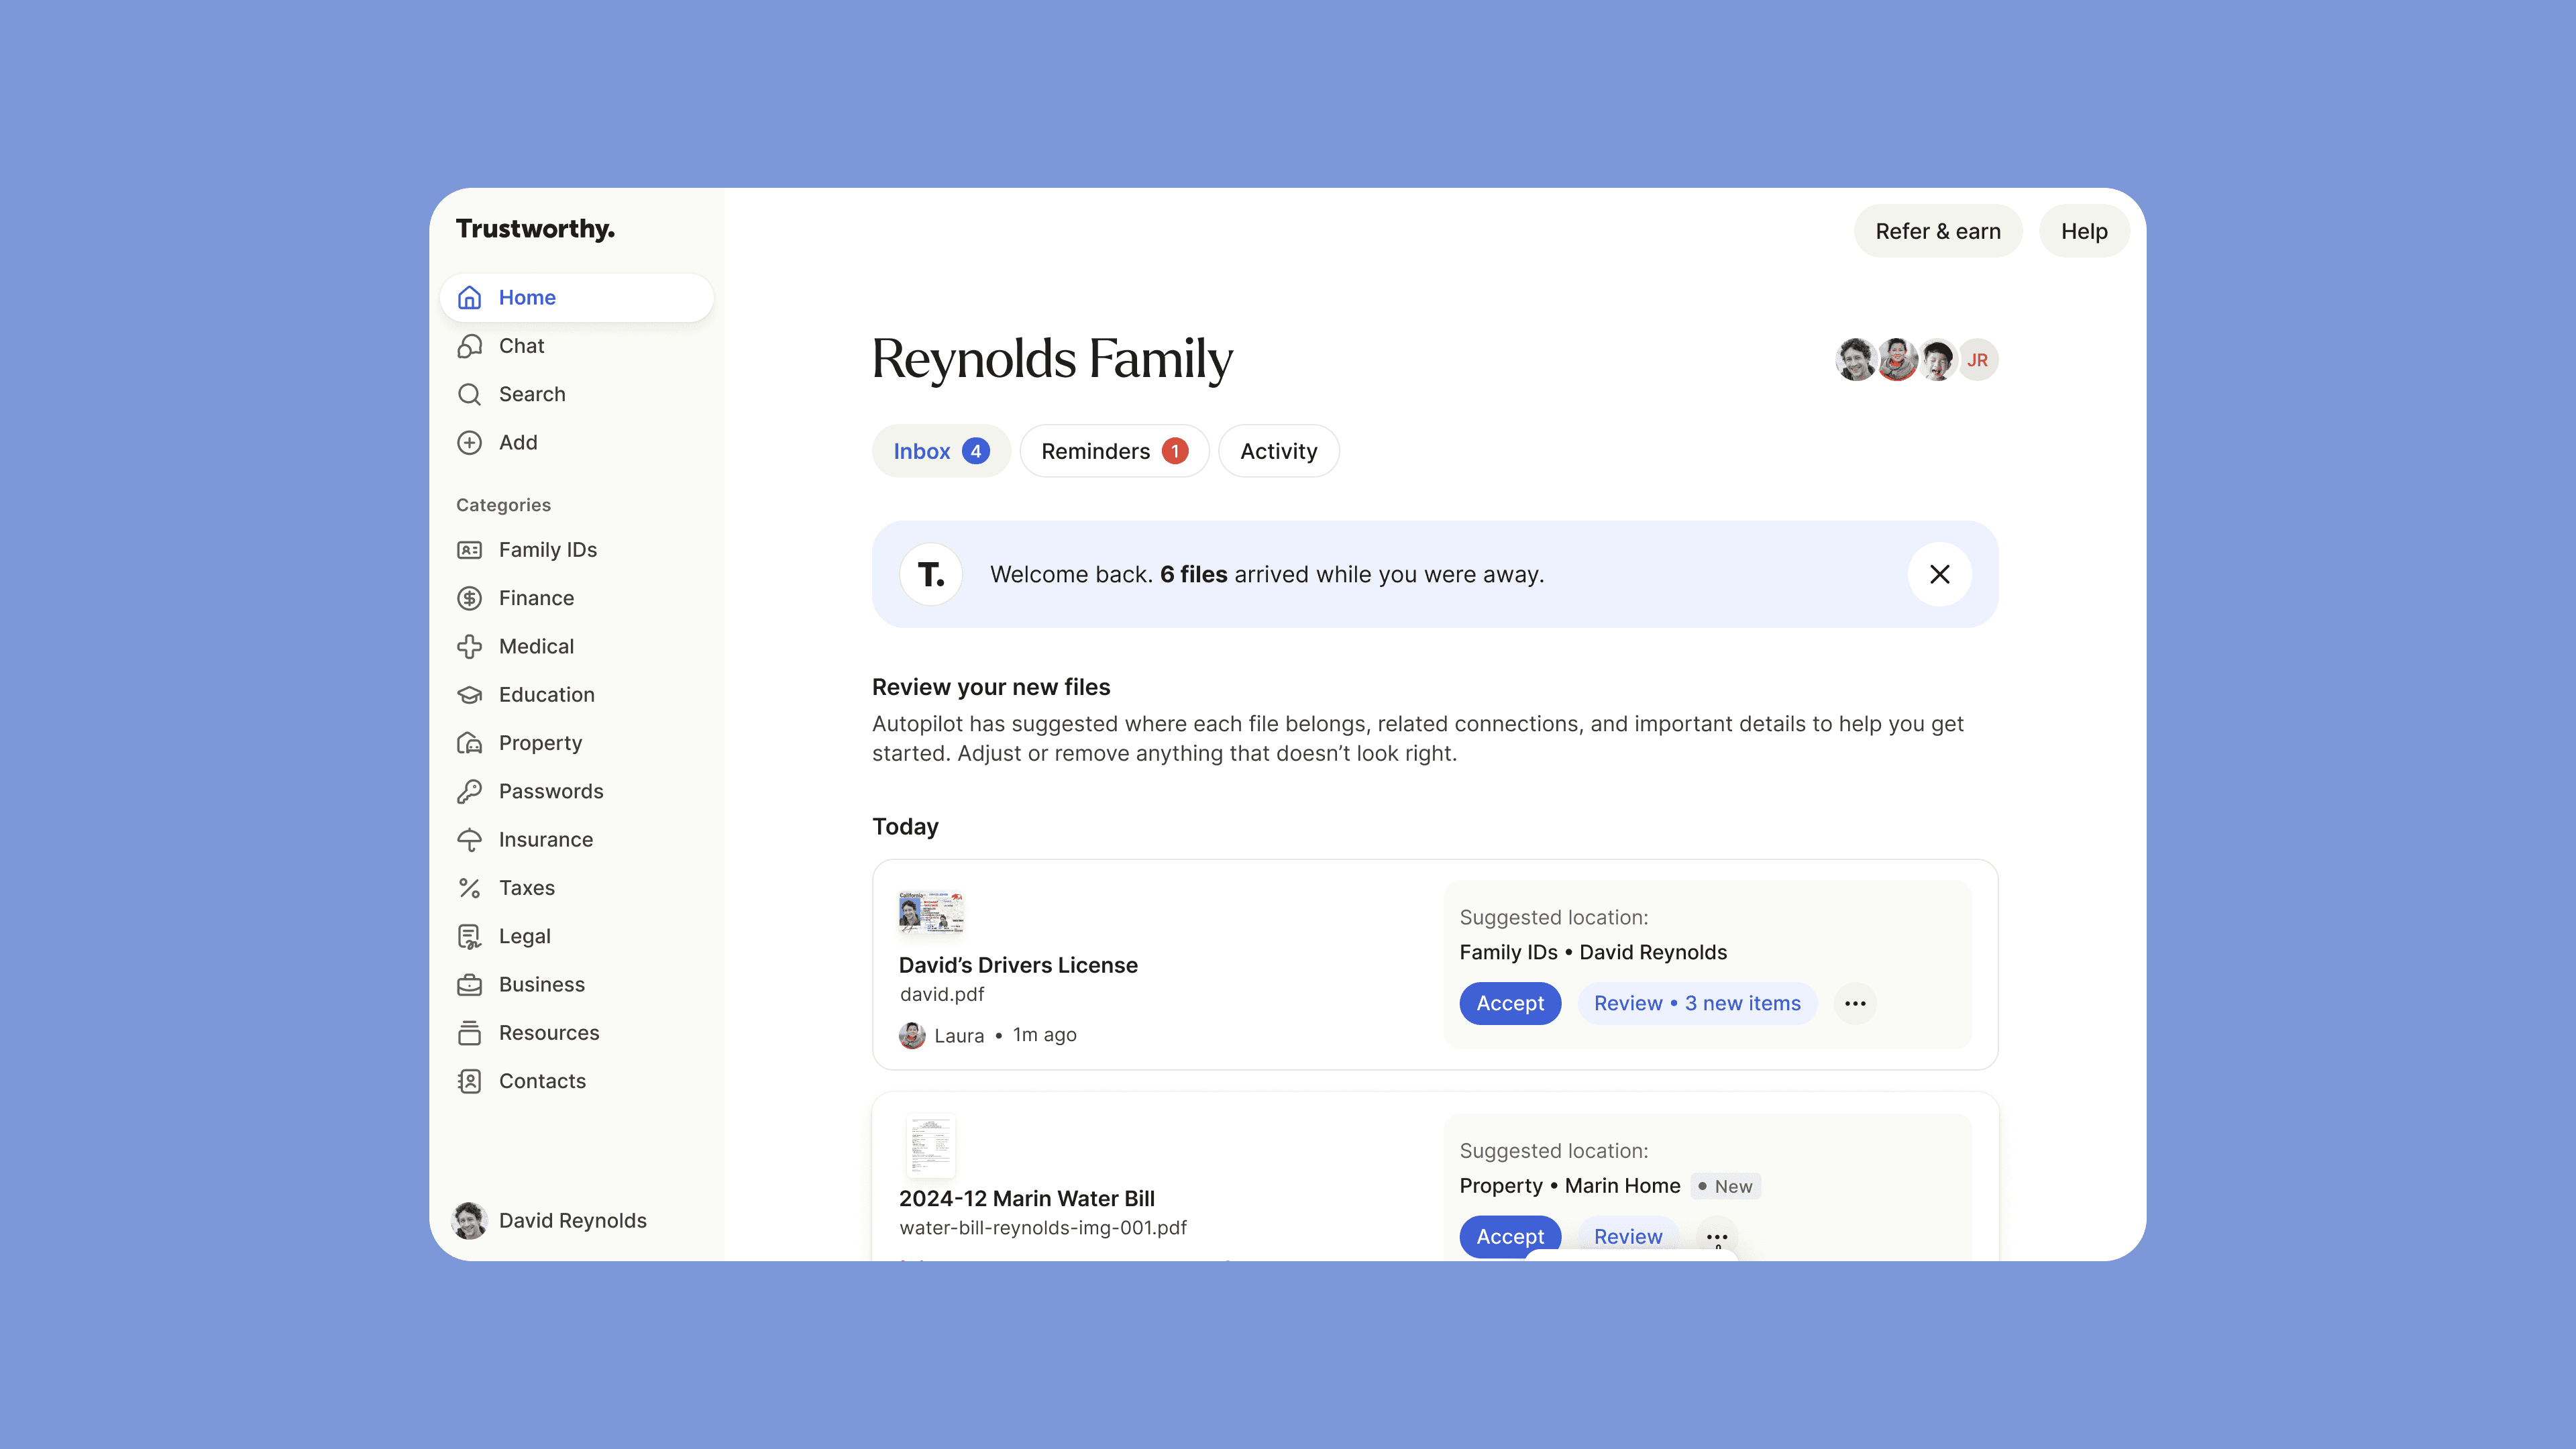
Task: Select the Passwords key icon
Action: [x=469, y=791]
